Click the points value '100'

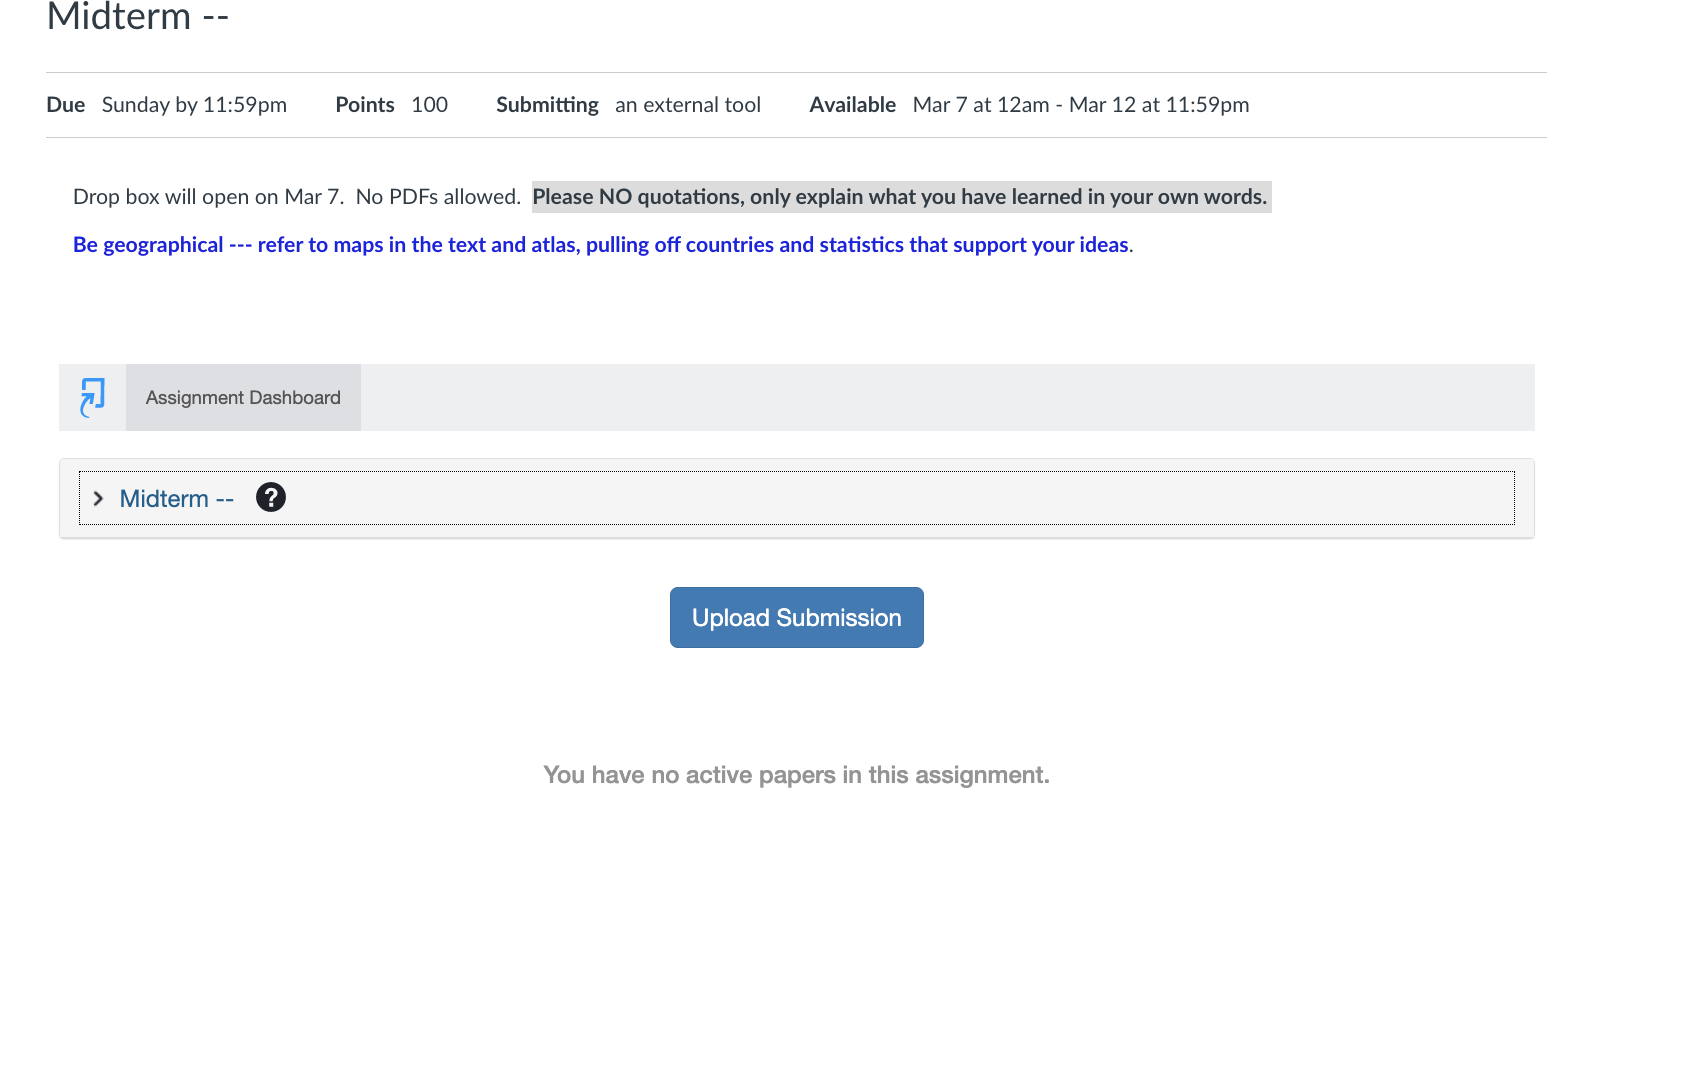click(430, 105)
